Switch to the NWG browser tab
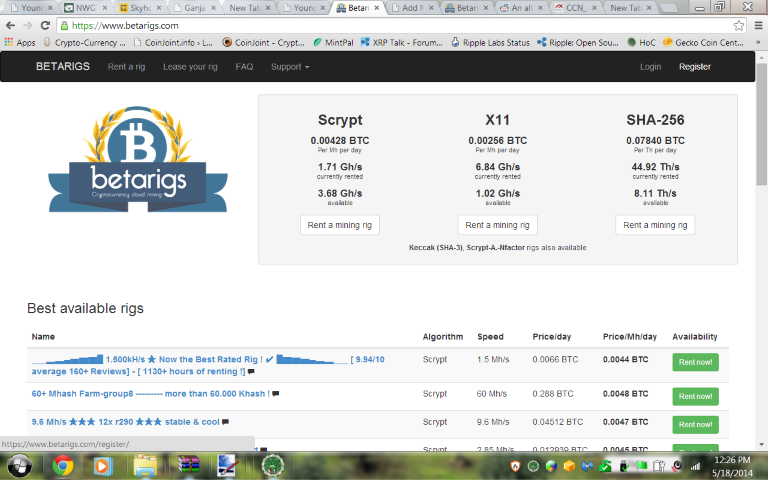 (x=86, y=8)
